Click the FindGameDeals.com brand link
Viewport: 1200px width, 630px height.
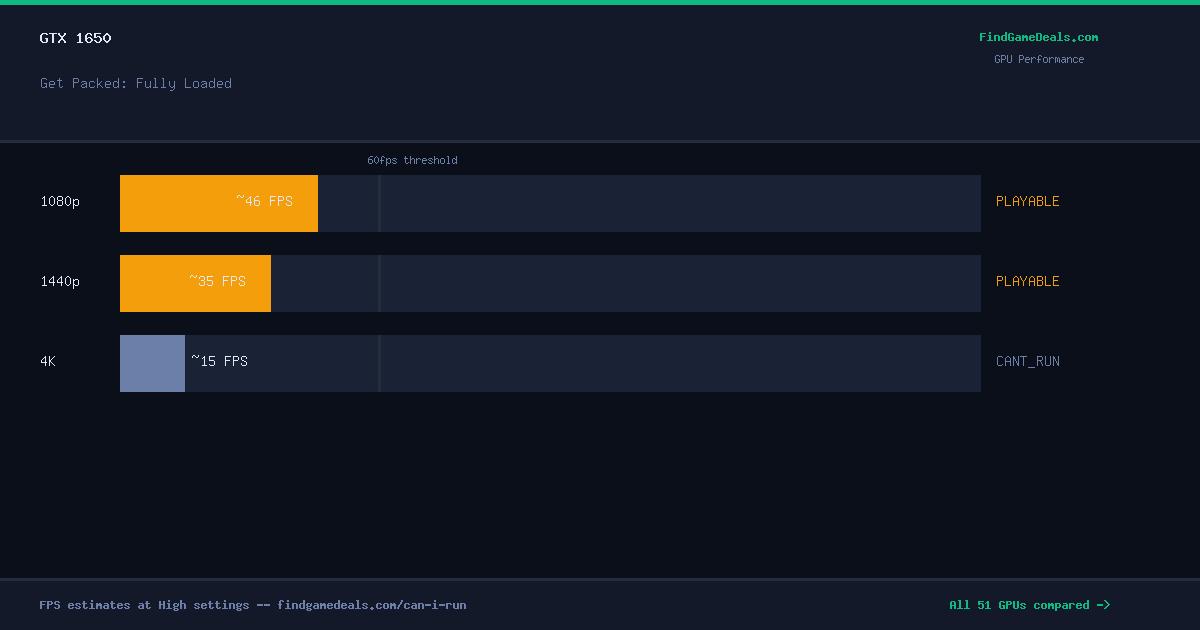pos(1038,37)
